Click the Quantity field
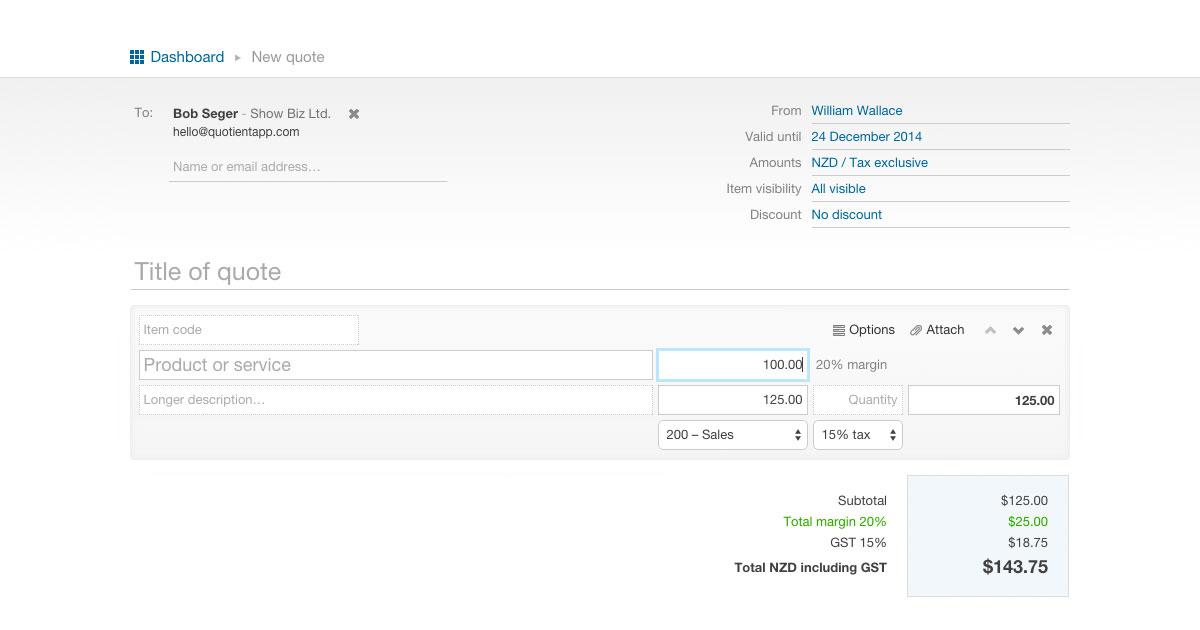The image size is (1200, 630). 858,400
